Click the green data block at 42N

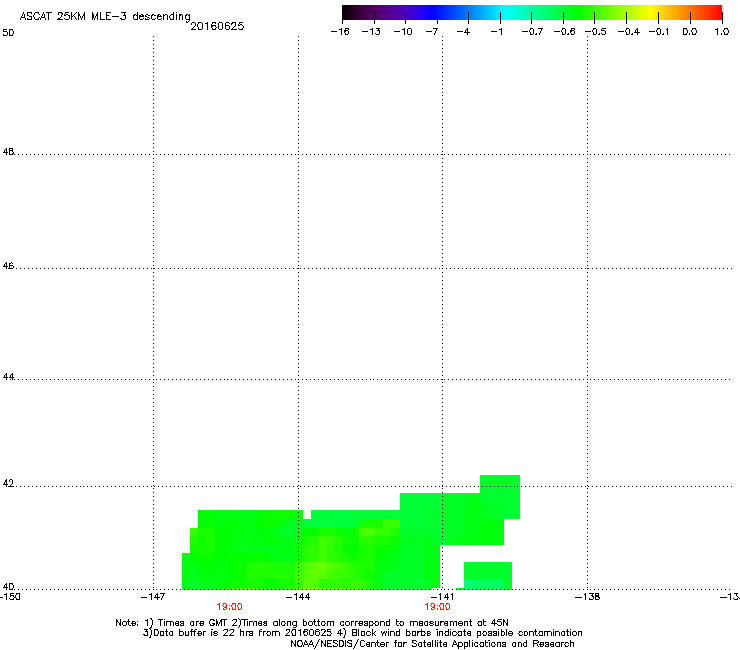[x=500, y=497]
